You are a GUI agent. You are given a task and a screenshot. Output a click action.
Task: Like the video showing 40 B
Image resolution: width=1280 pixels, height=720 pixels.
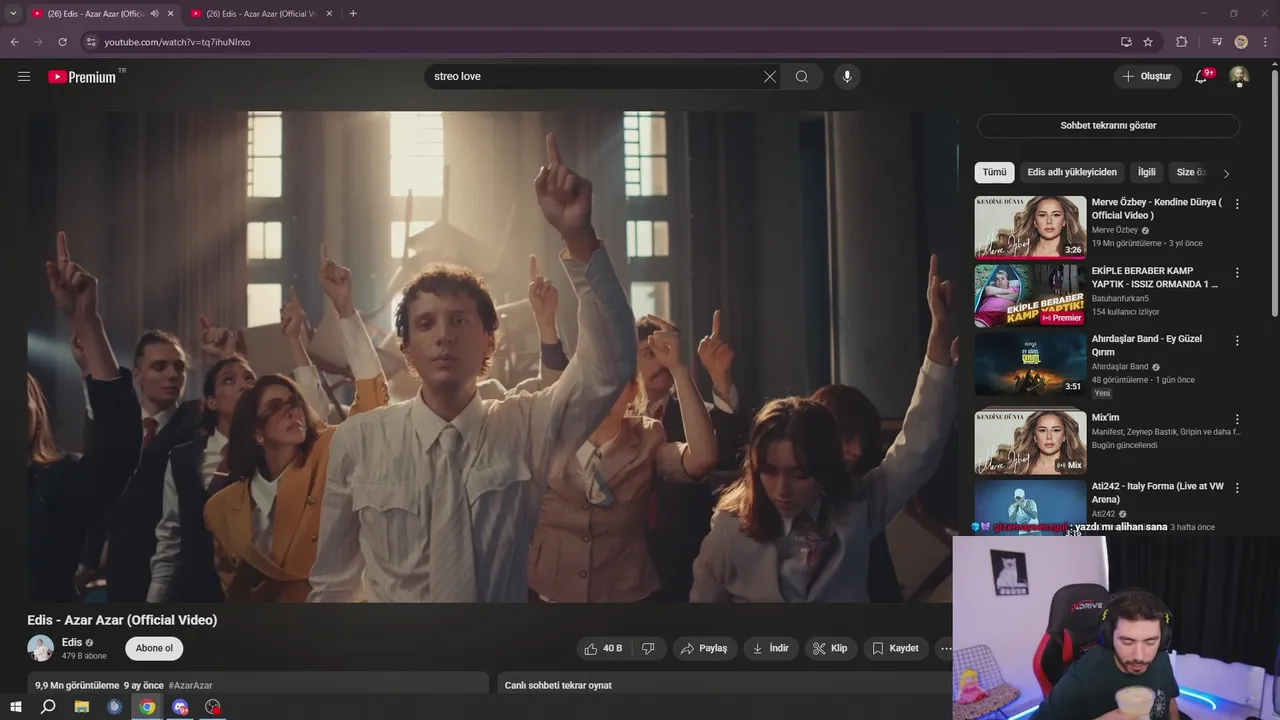click(x=603, y=648)
